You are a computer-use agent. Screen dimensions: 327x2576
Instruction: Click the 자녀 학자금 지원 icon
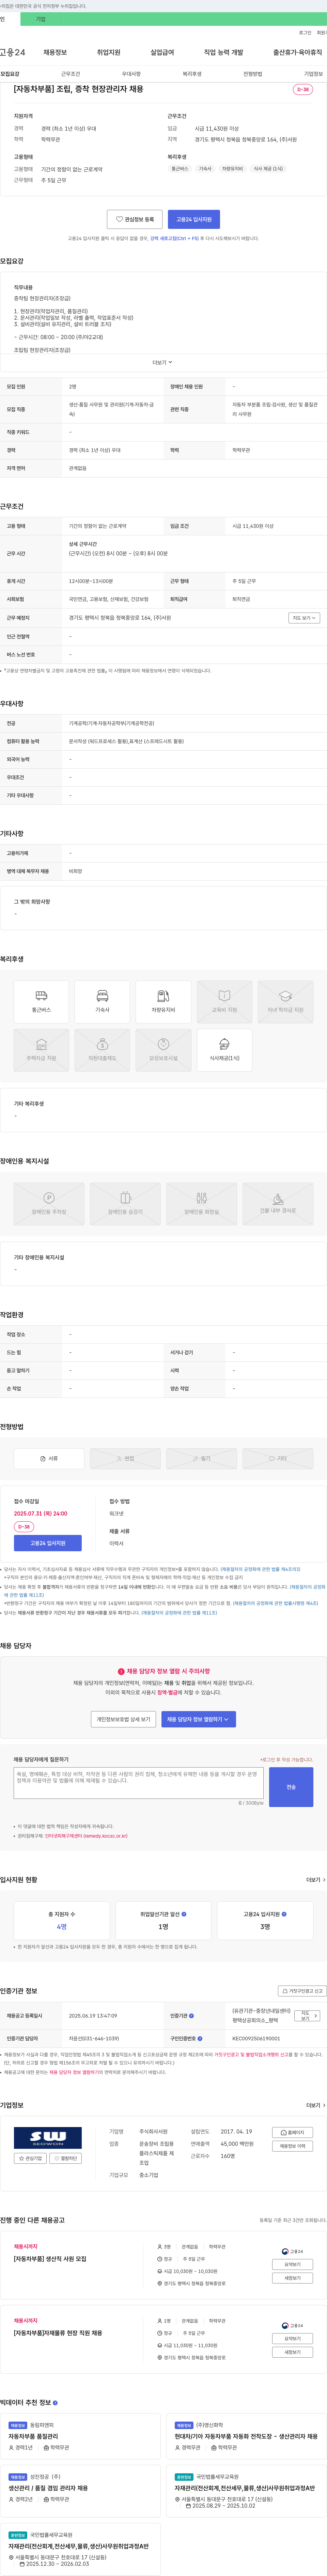pyautogui.click(x=285, y=1002)
